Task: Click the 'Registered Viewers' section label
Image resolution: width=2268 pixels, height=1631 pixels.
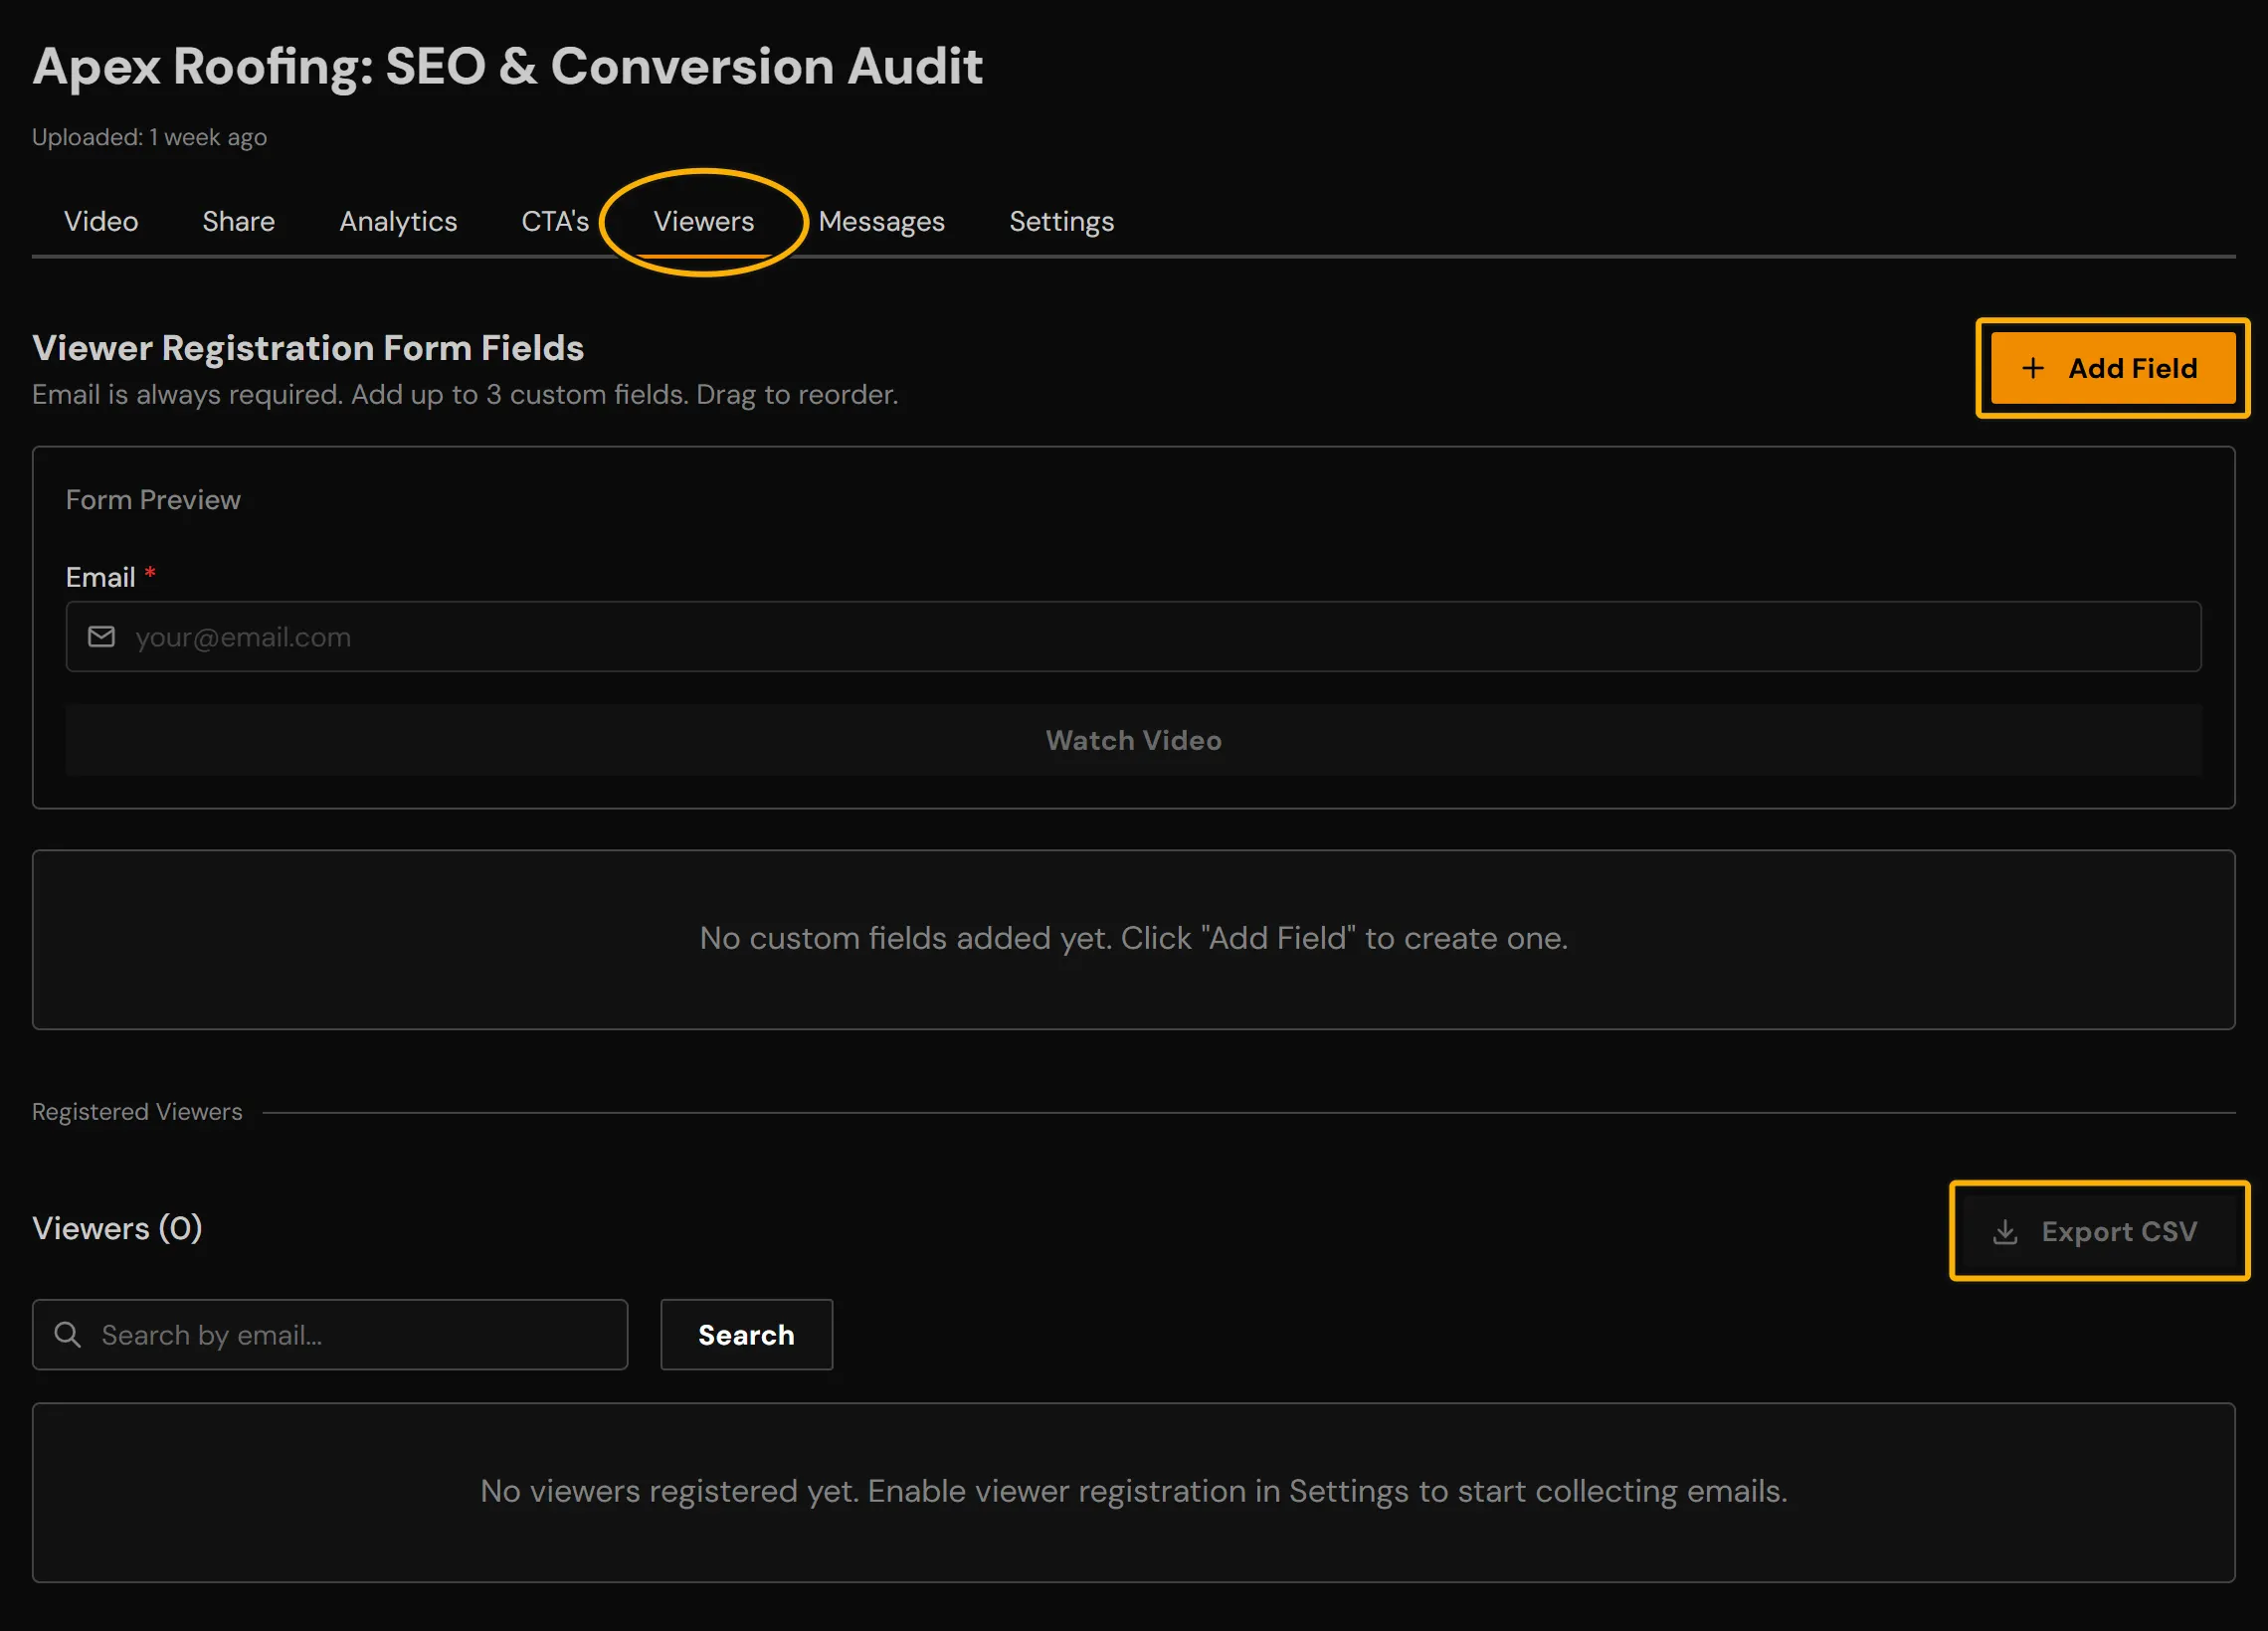Action: point(137,1112)
